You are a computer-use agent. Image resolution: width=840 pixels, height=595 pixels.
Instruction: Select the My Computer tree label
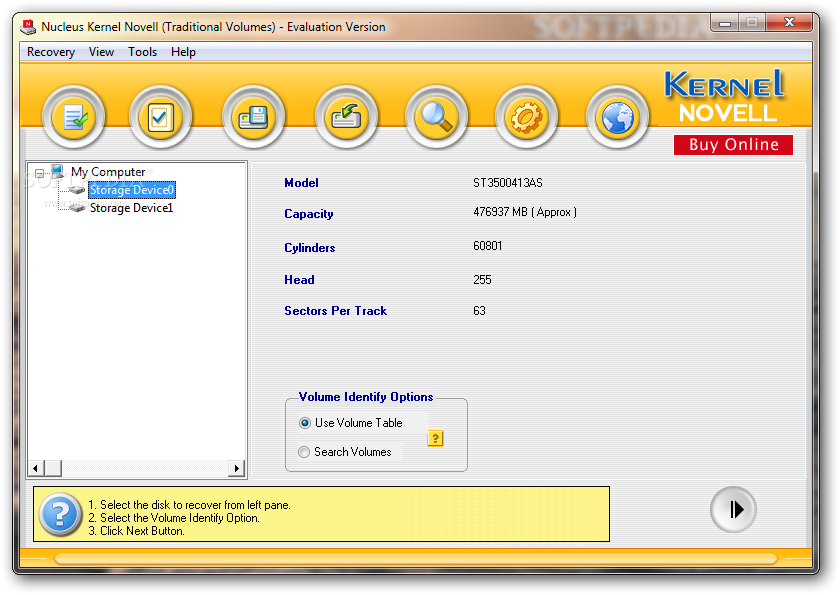[x=108, y=172]
